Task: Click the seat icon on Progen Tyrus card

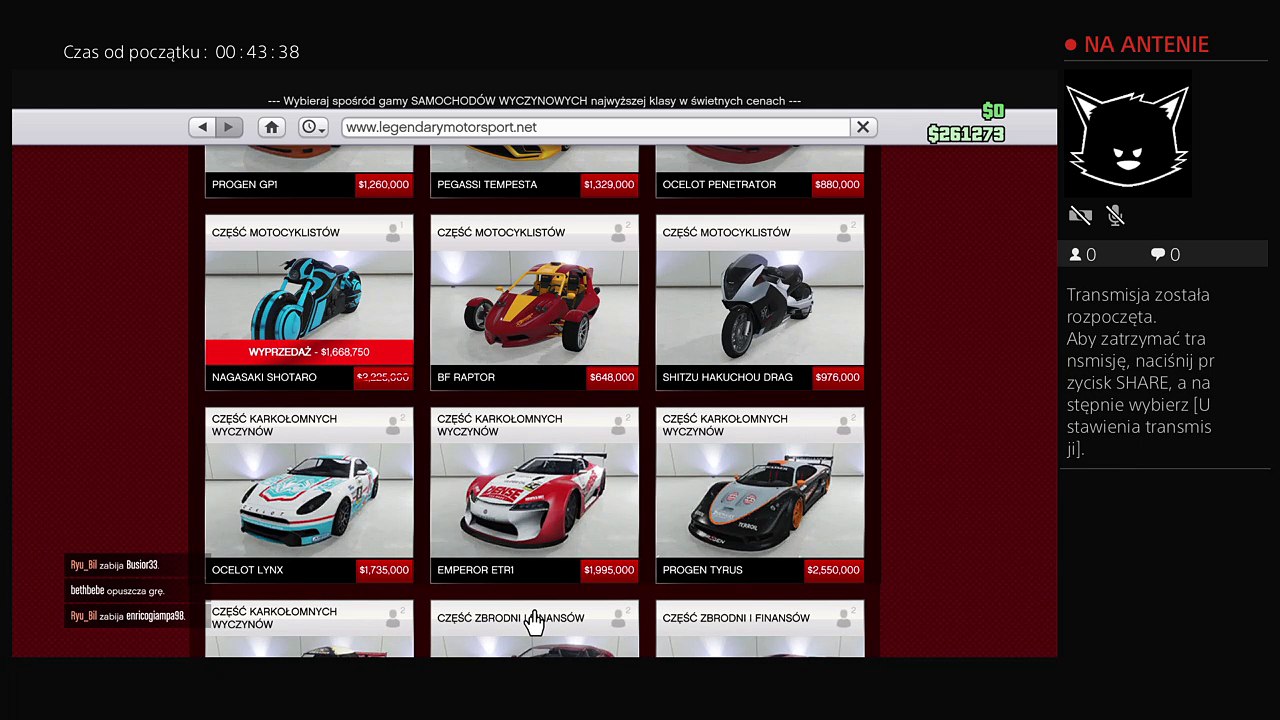Action: click(x=845, y=424)
